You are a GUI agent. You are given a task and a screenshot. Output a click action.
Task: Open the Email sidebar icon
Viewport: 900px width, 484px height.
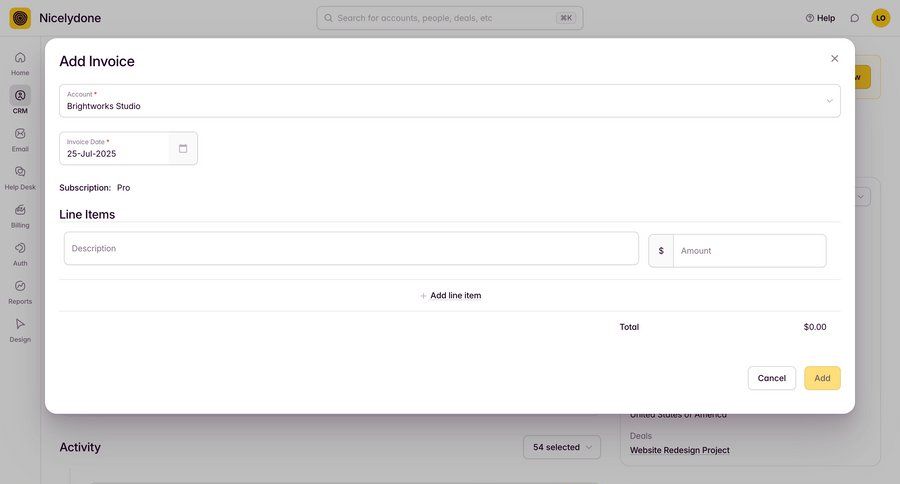[20, 134]
